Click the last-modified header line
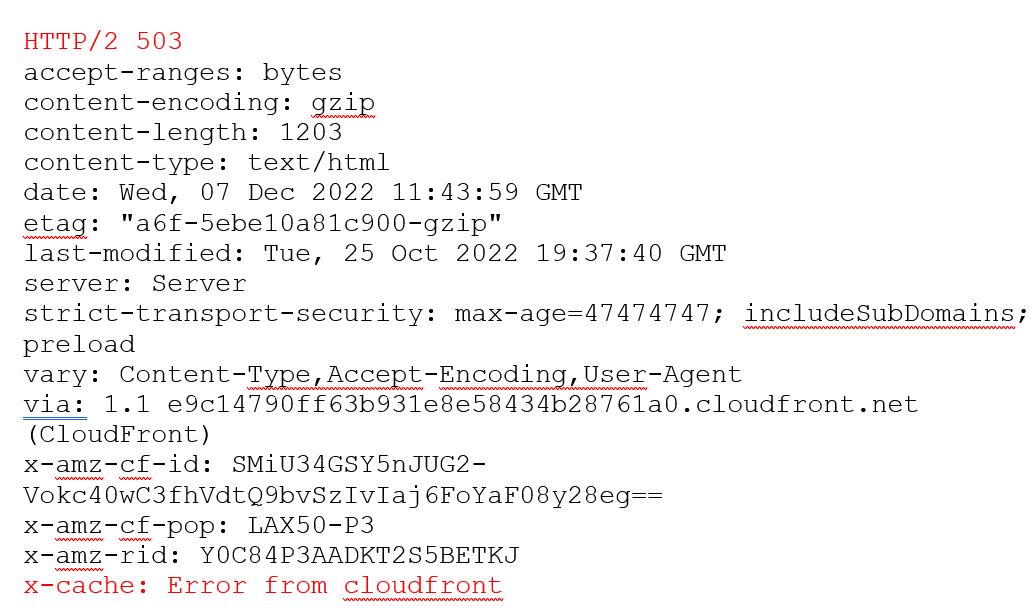1036x614 pixels. 374,254
